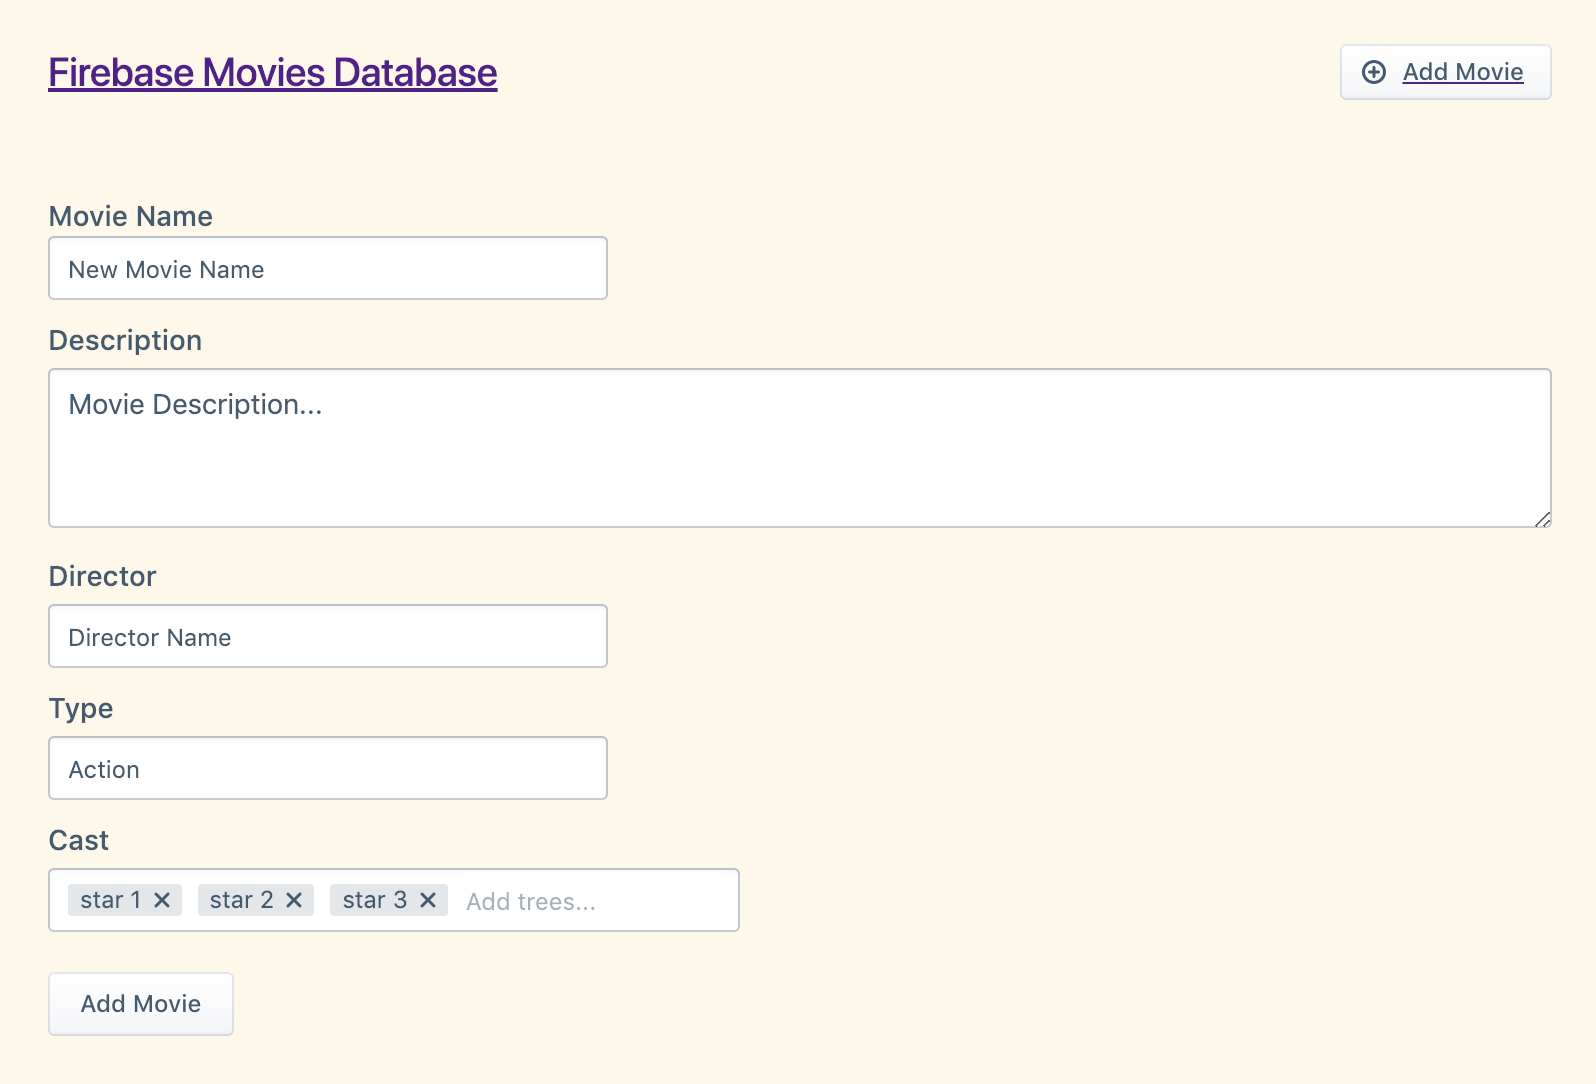Click the star 2 tag text
Image resolution: width=1596 pixels, height=1084 pixels.
point(242,900)
